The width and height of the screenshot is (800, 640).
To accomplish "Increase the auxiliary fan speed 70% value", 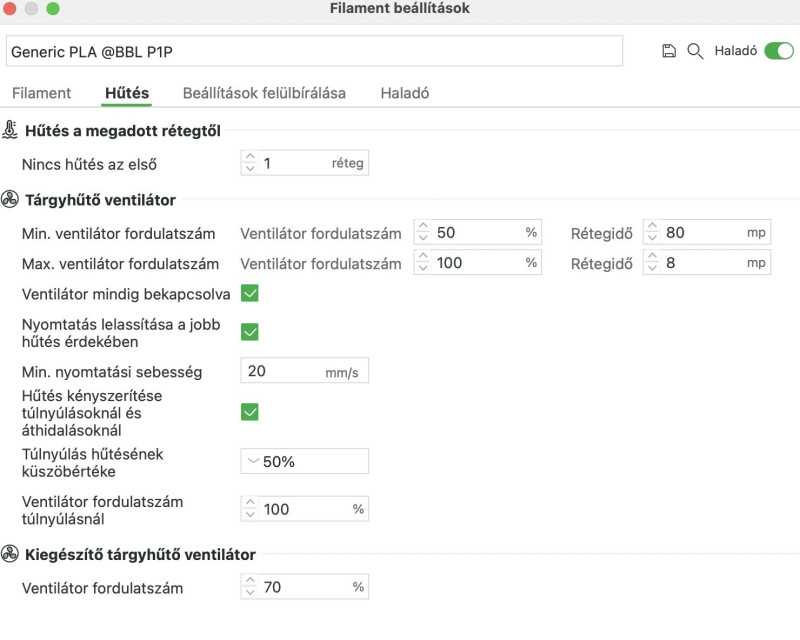I will point(250,581).
